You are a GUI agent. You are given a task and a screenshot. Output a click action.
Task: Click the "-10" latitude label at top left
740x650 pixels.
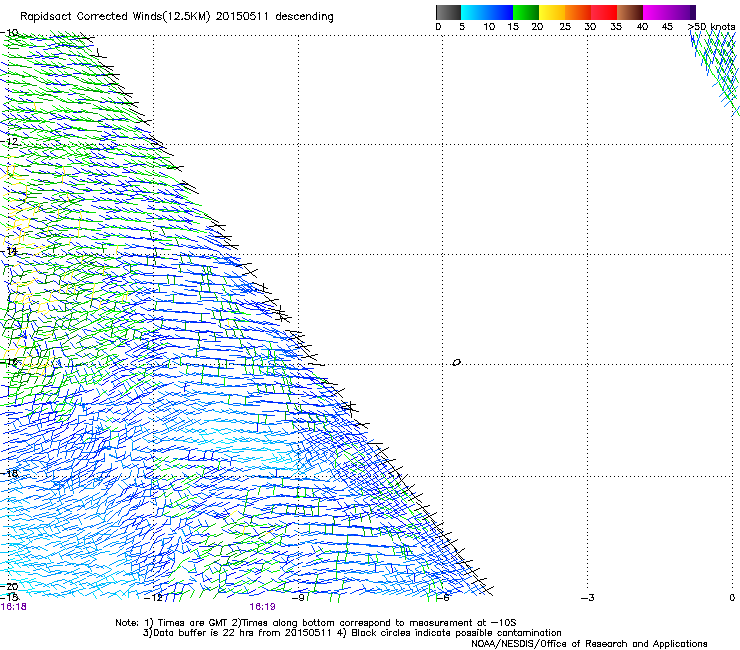[x=9, y=33]
